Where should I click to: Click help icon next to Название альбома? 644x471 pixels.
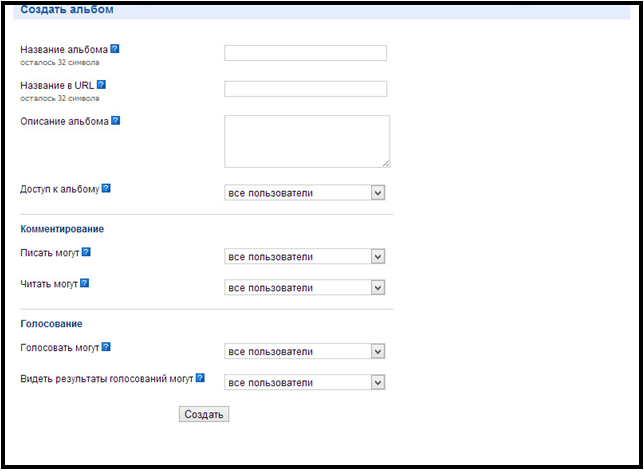point(115,49)
